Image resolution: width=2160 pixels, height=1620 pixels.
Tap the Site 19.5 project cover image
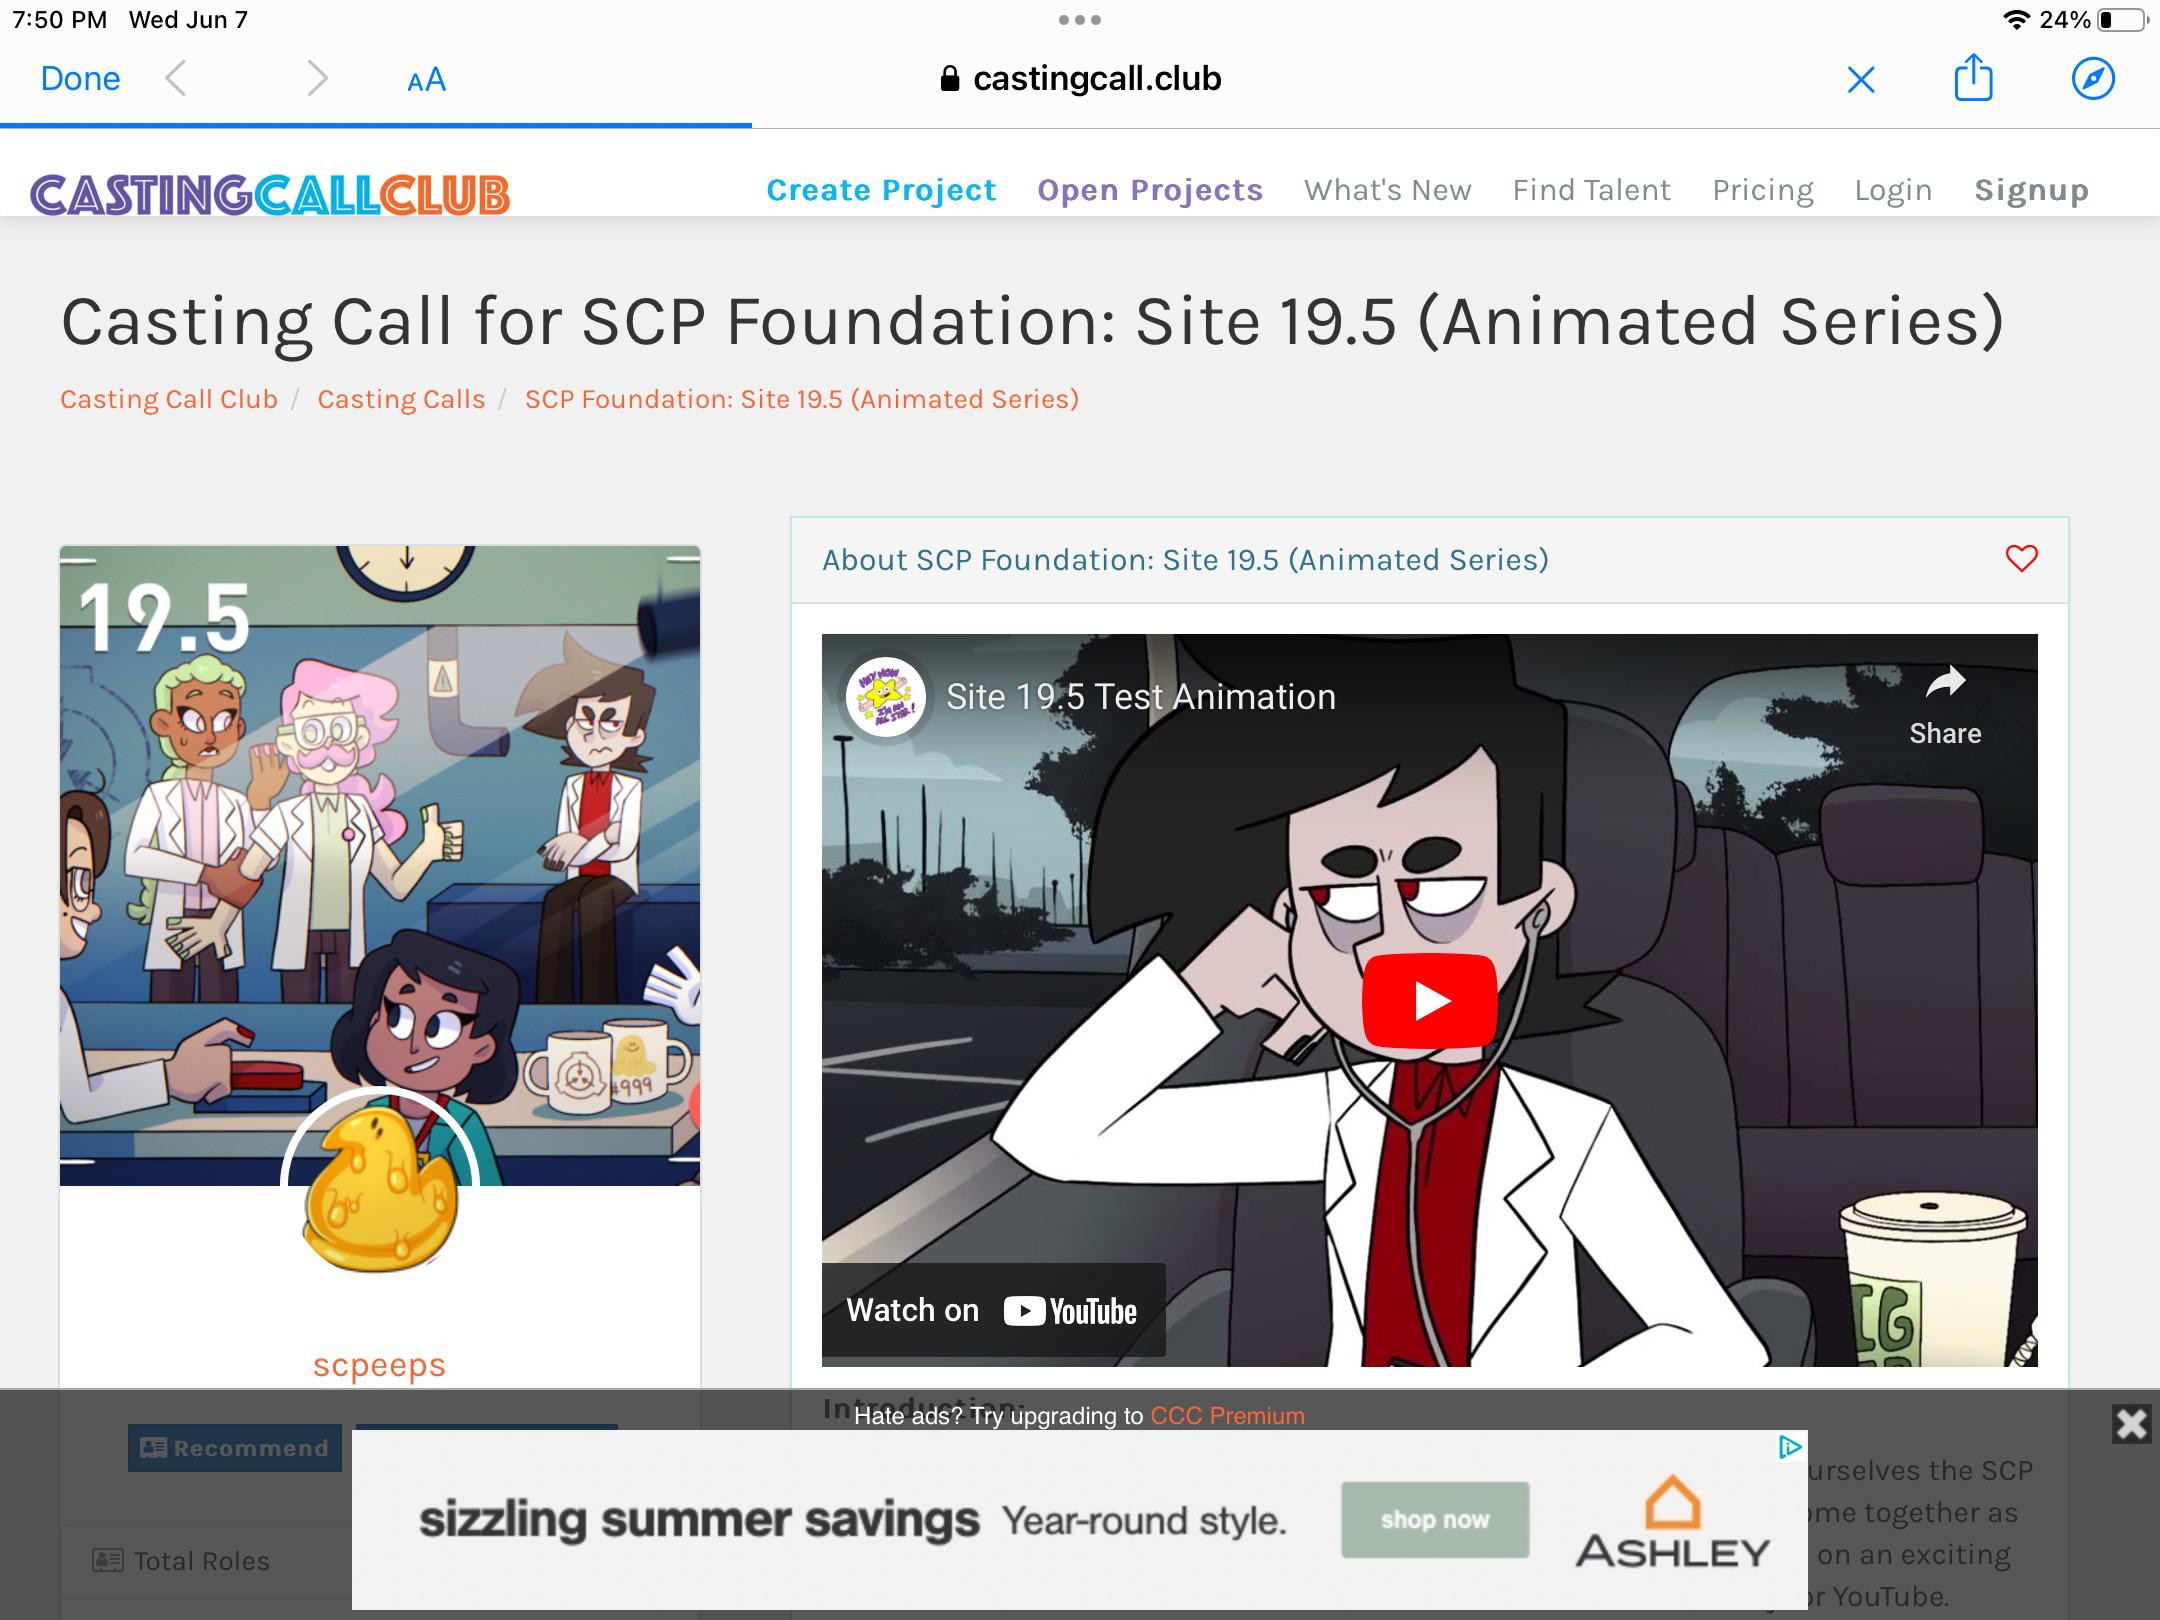point(380,865)
